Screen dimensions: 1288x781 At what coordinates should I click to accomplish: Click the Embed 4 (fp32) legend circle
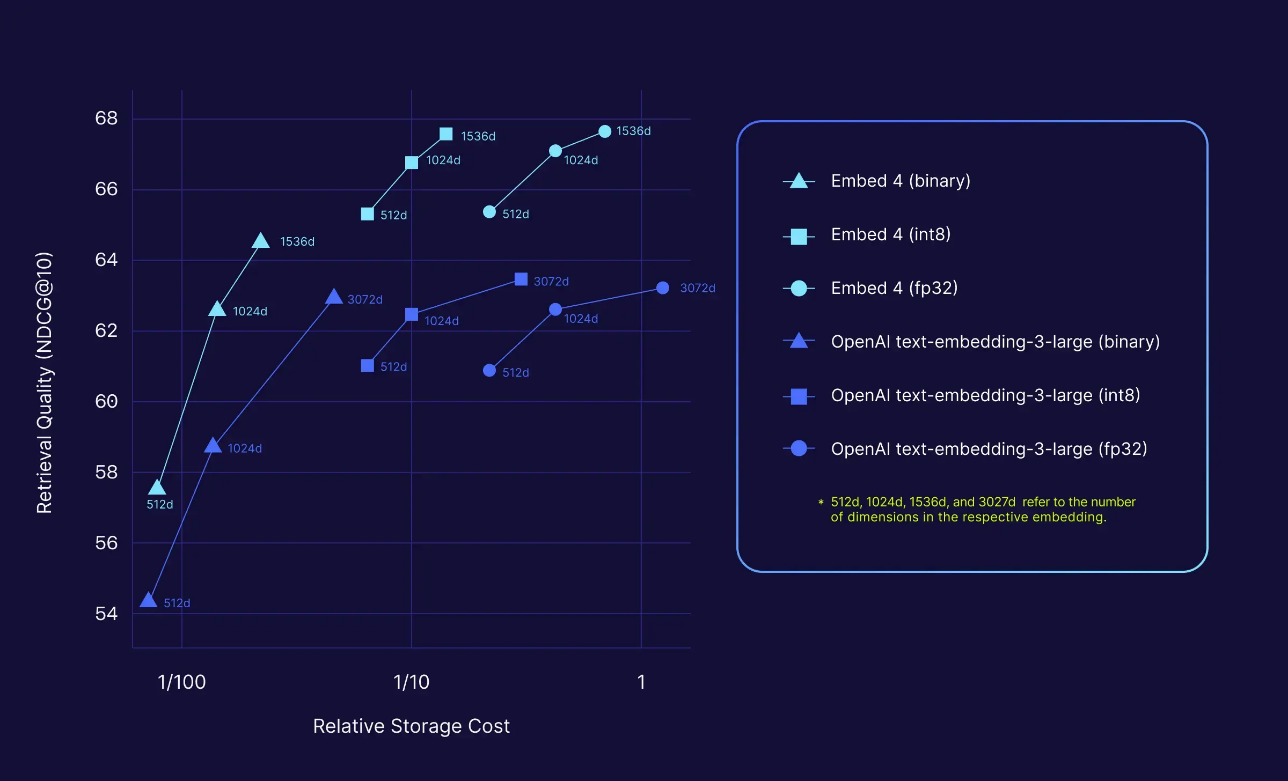pos(798,289)
